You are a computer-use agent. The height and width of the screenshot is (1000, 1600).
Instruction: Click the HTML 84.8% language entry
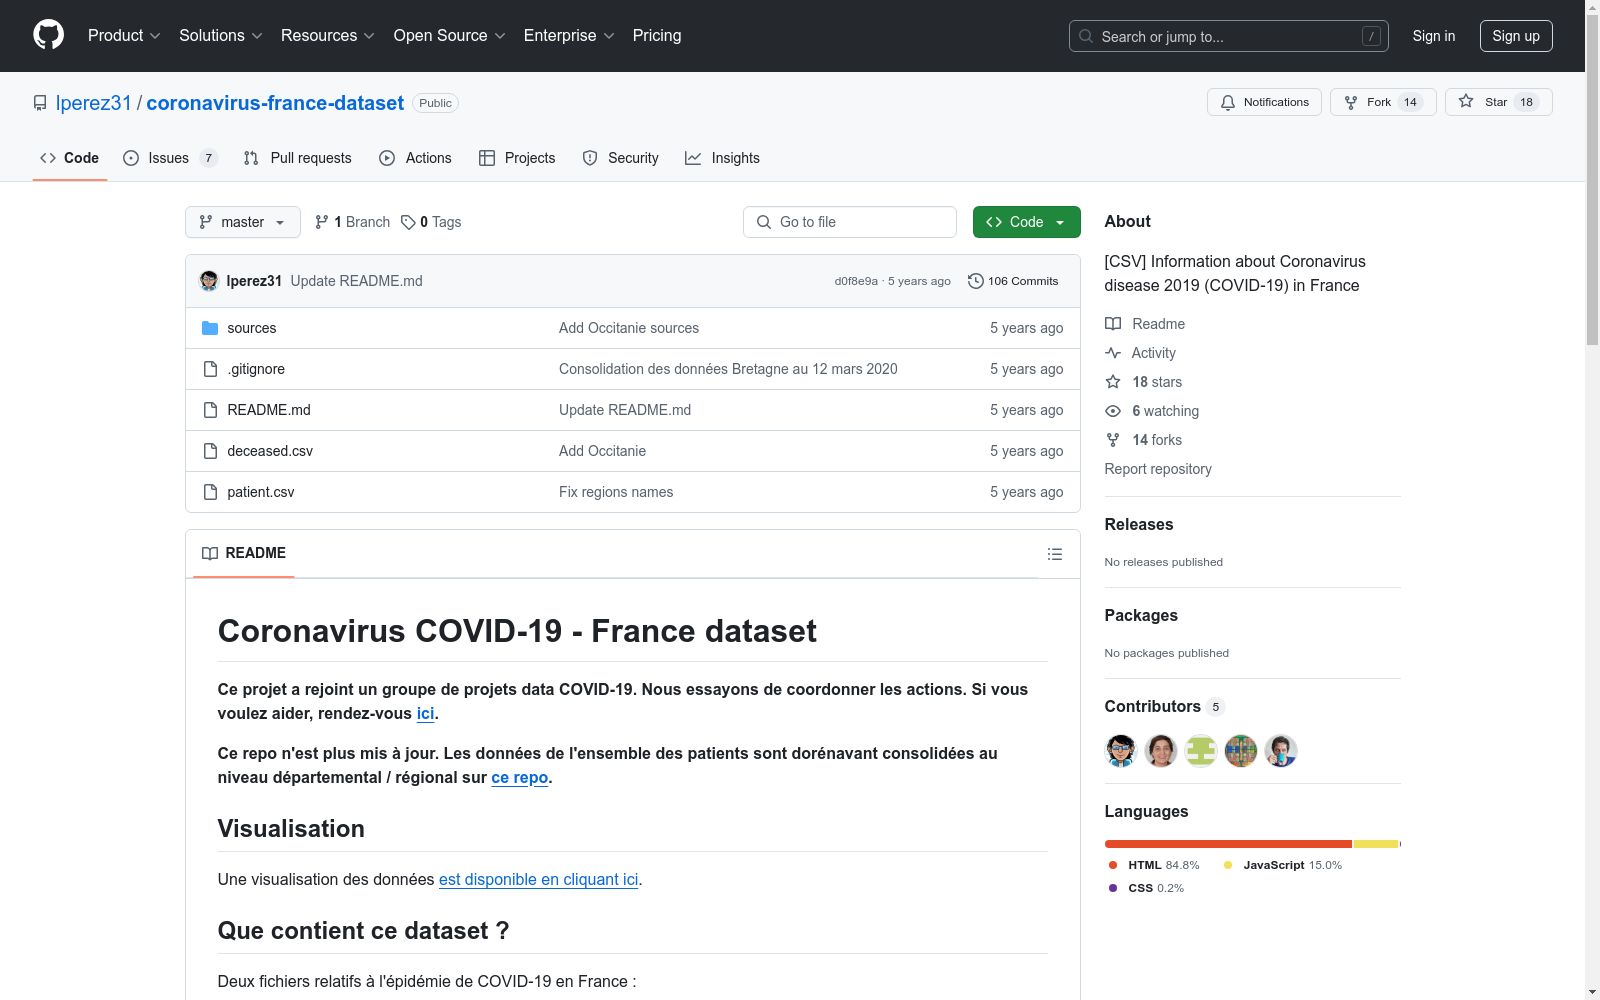1154,865
